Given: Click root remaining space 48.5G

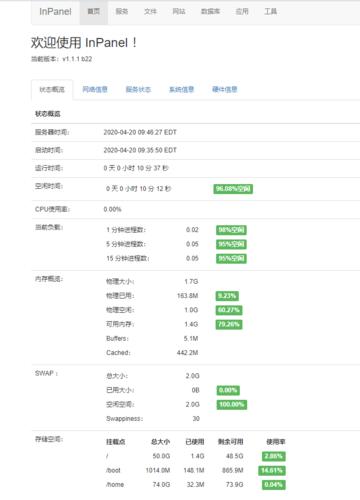Looking at the screenshot, I should (x=235, y=456).
